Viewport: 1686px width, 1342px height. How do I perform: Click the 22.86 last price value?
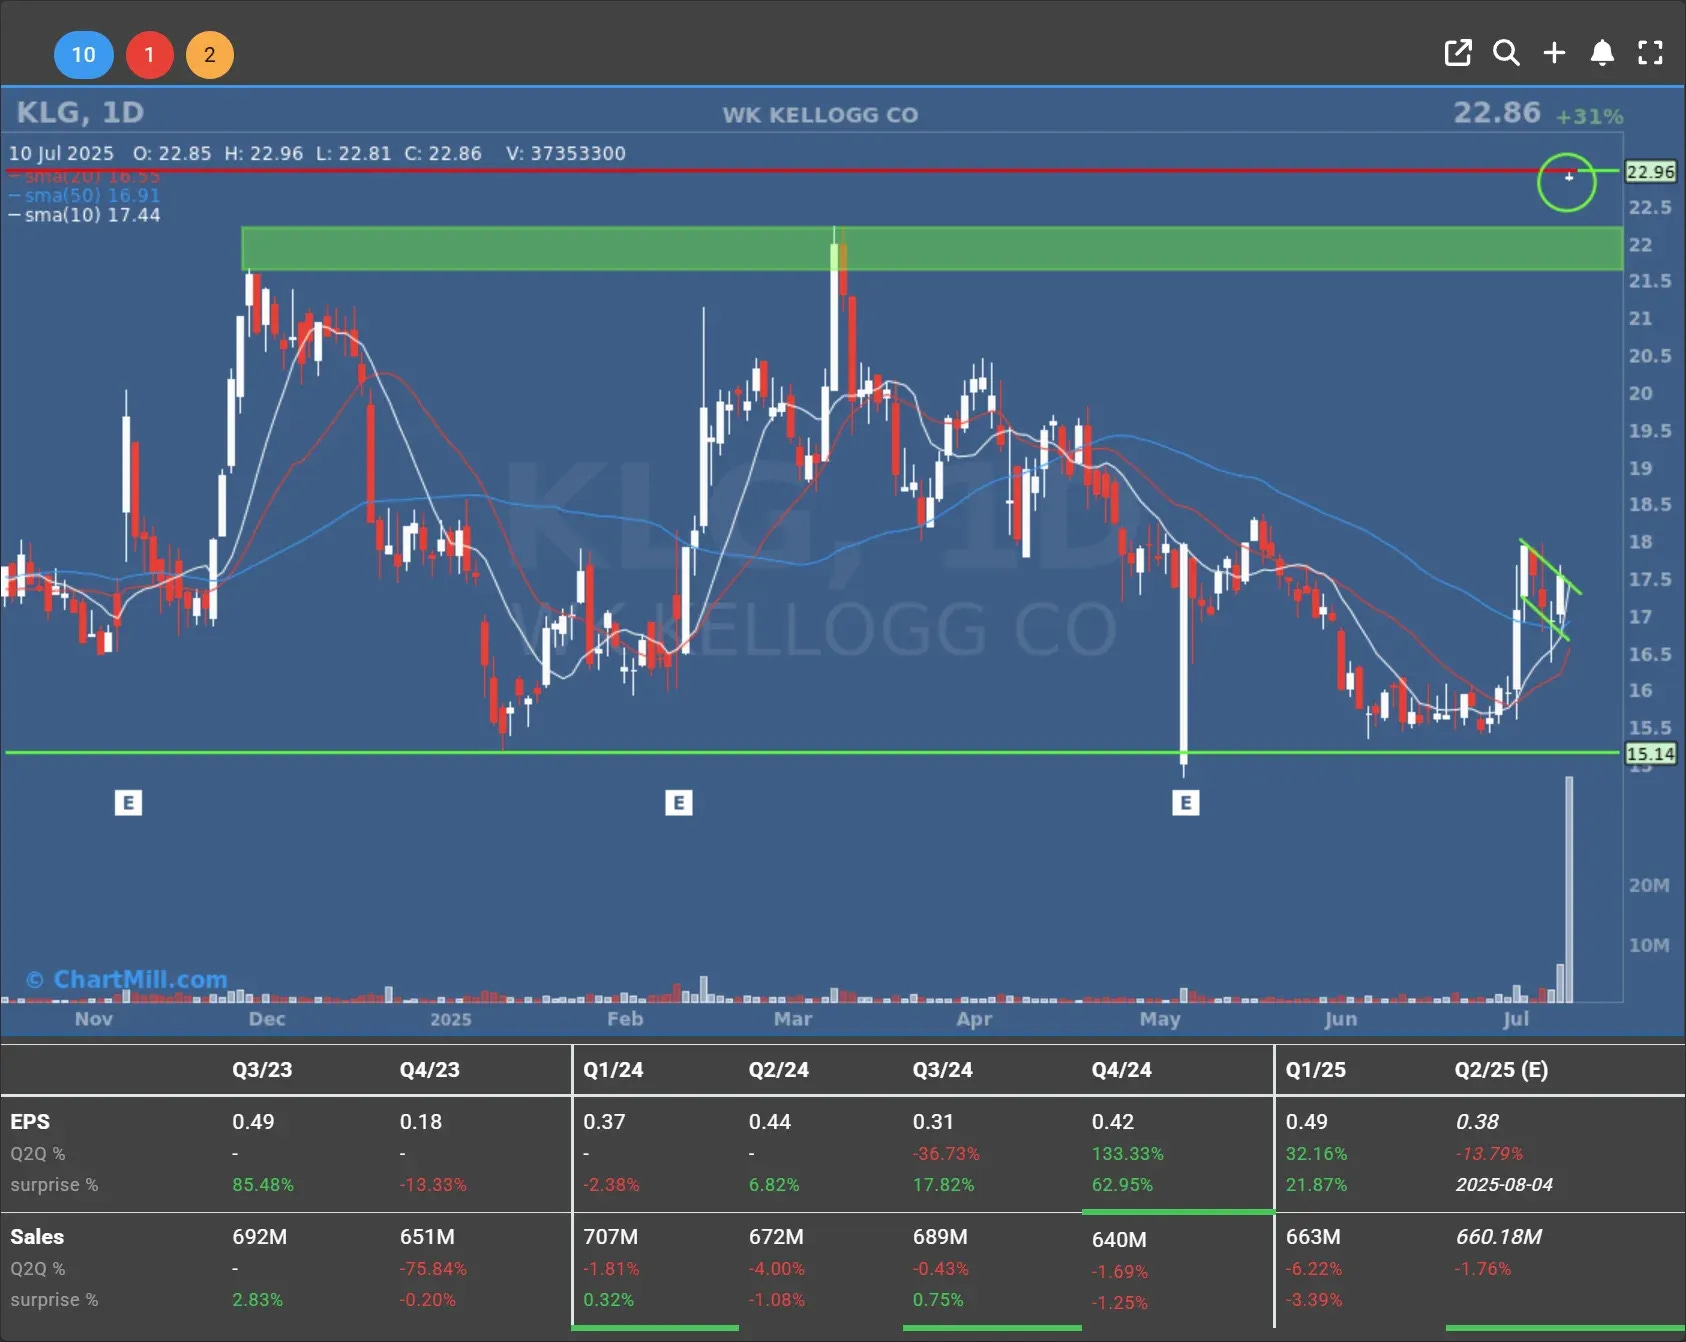click(x=1497, y=112)
